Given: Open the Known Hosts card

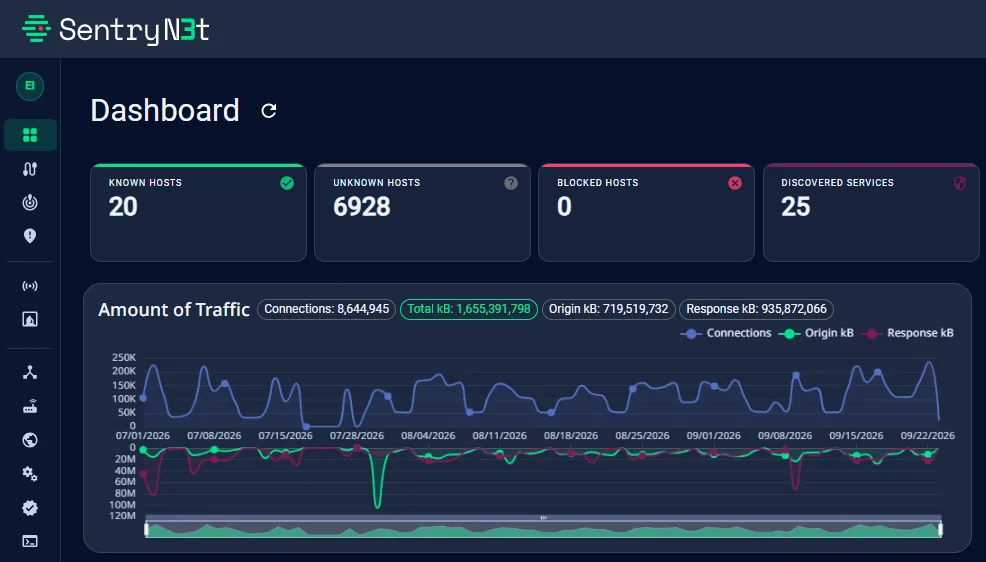Looking at the screenshot, I should (x=198, y=212).
